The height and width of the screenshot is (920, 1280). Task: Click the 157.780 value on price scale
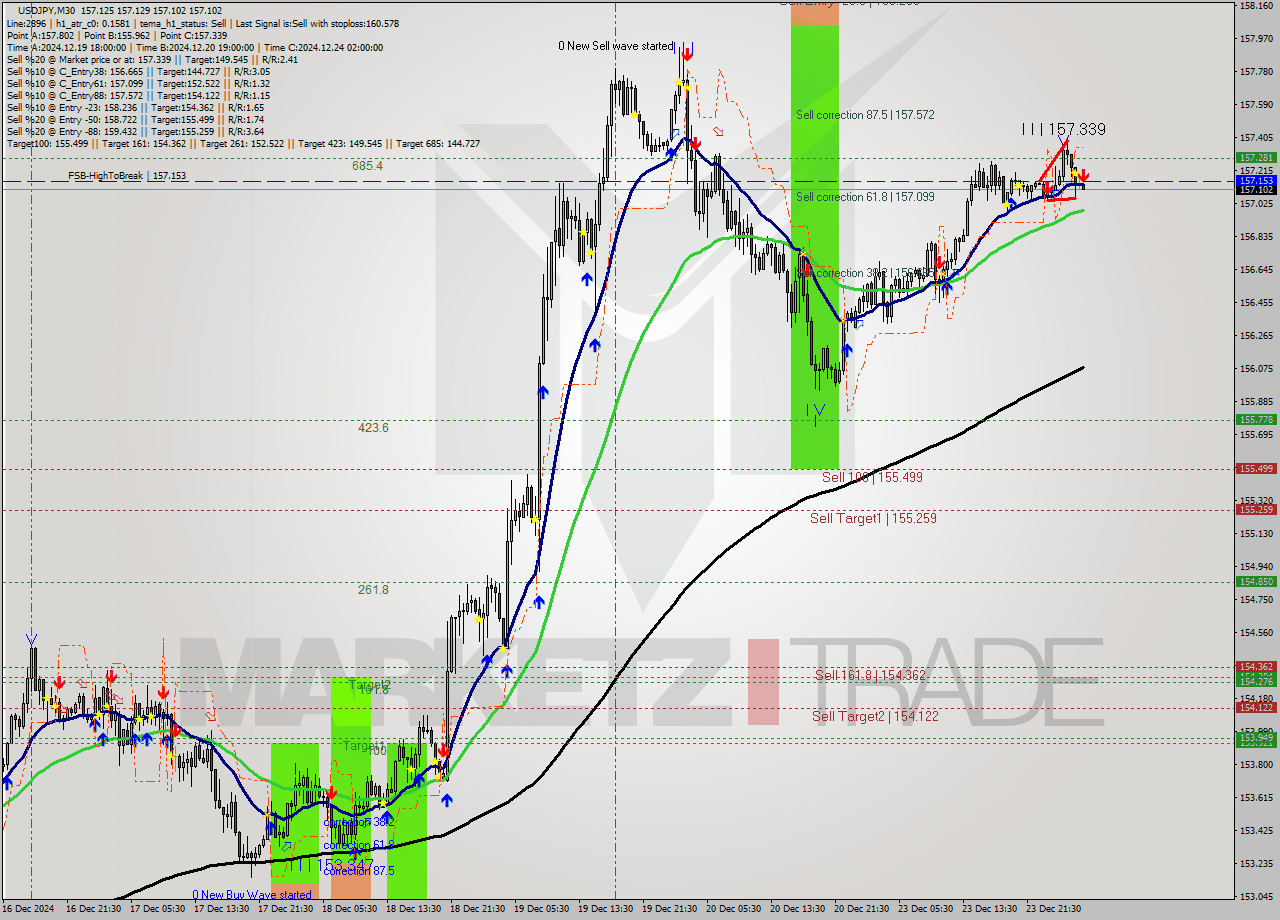click(1256, 72)
